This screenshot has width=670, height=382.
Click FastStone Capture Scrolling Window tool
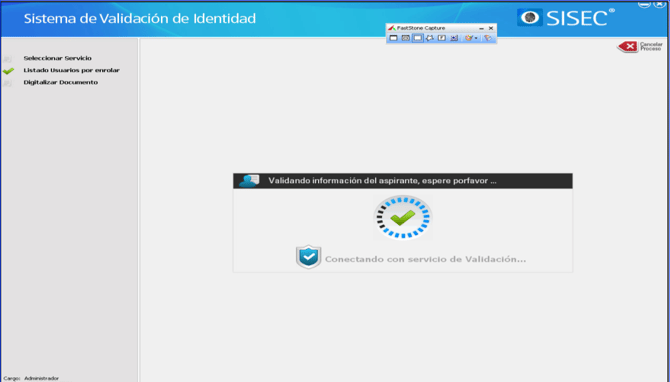pyautogui.click(x=454, y=38)
